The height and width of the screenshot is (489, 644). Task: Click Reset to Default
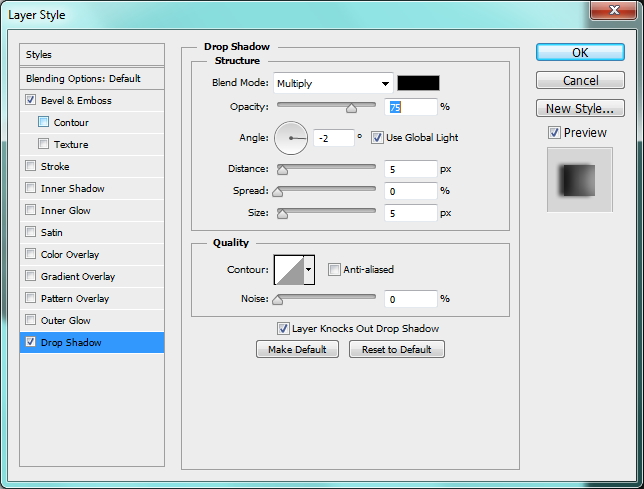(396, 349)
